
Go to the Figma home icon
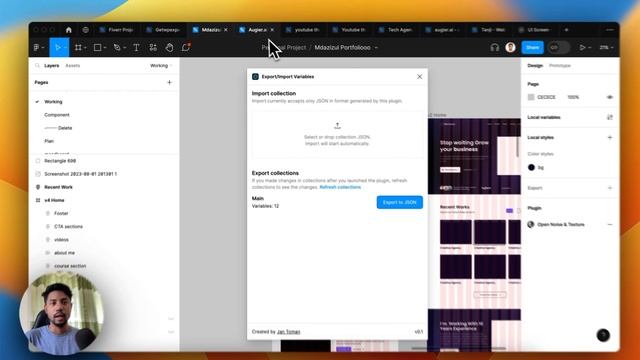pos(69,30)
